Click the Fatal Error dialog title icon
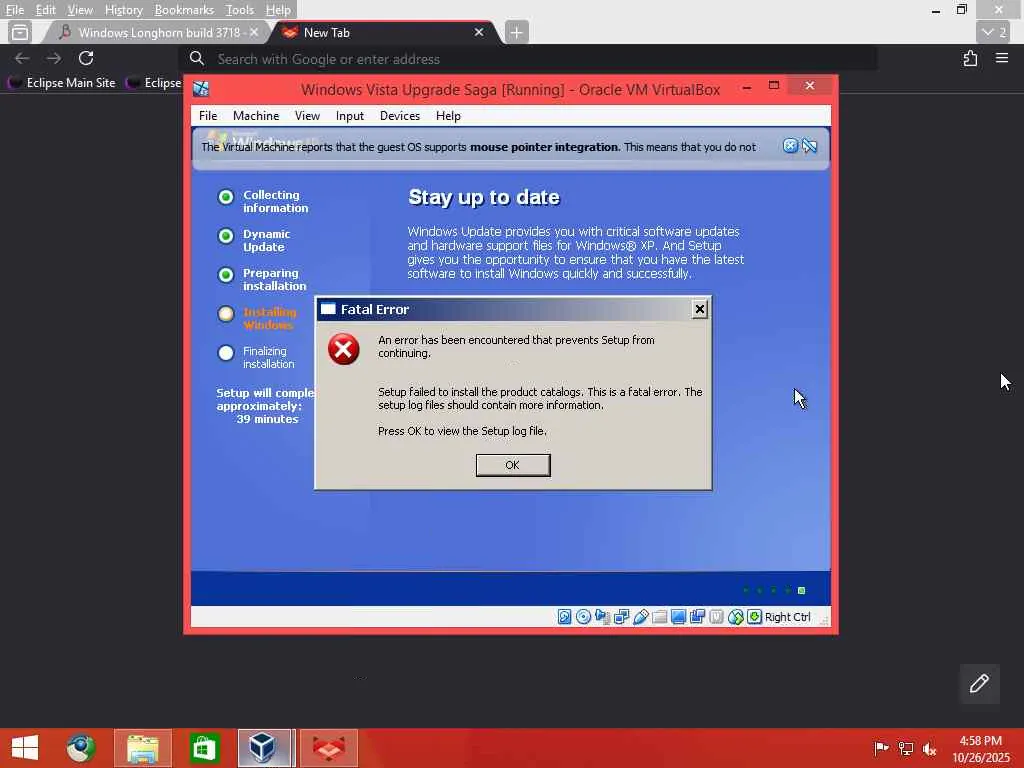 (x=328, y=309)
